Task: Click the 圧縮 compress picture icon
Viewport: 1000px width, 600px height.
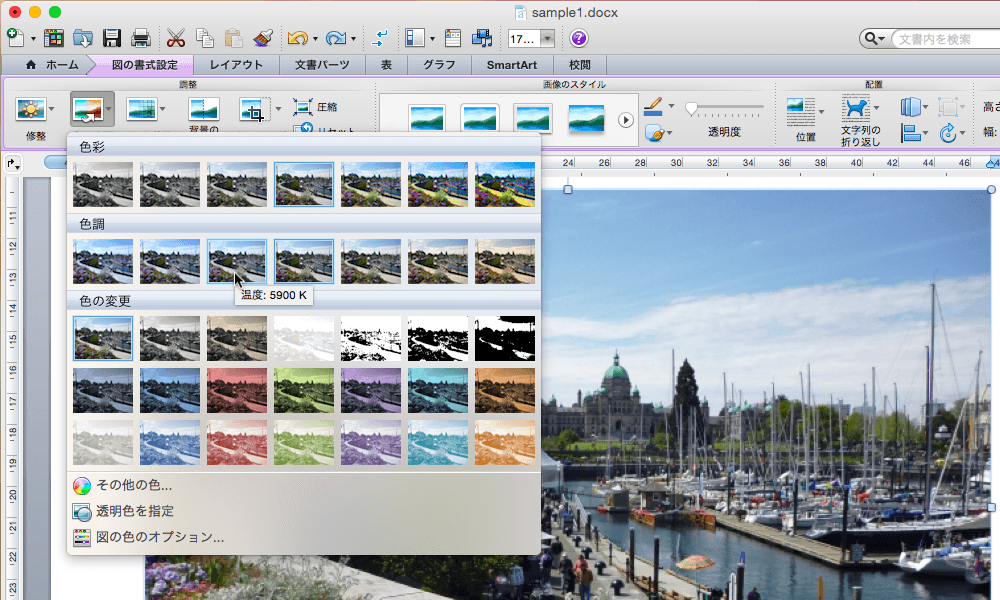Action: tap(303, 107)
